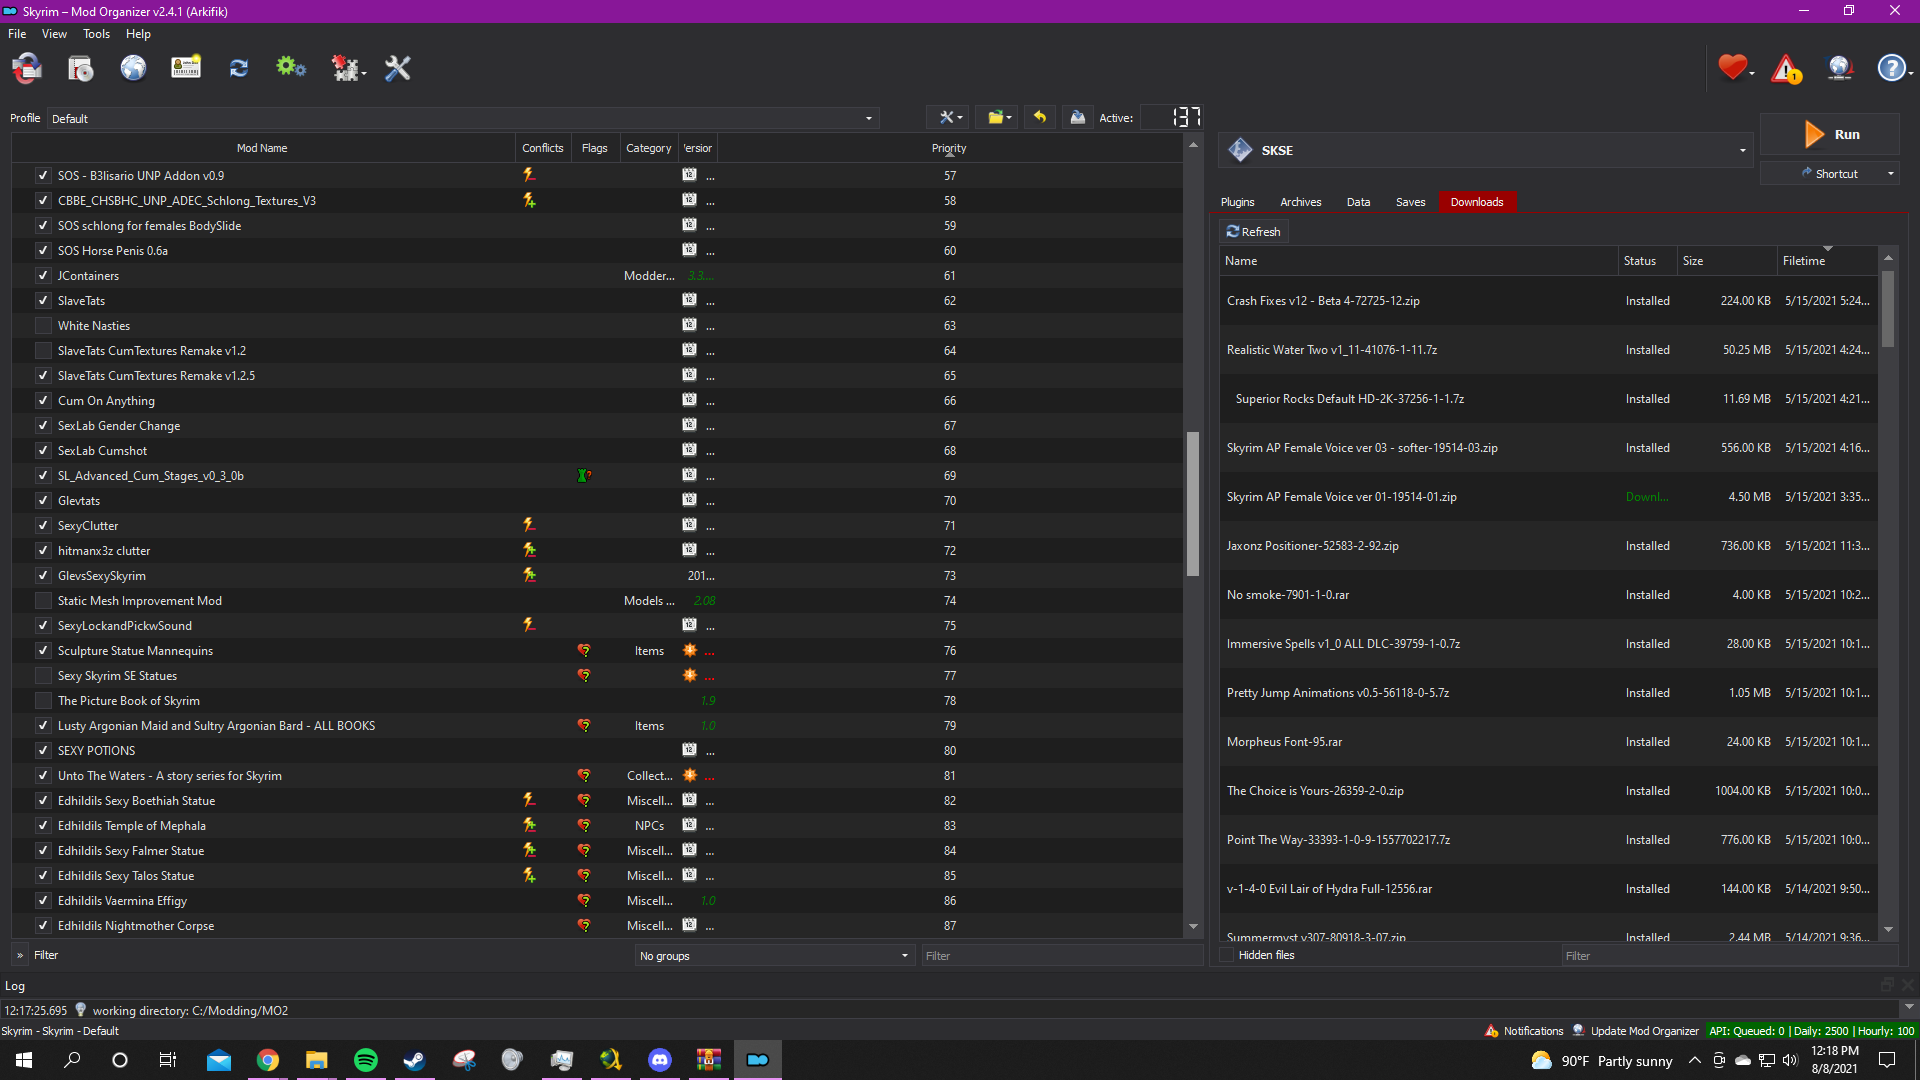Switch to the Saves tab
1920x1080 pixels.
1410,202
